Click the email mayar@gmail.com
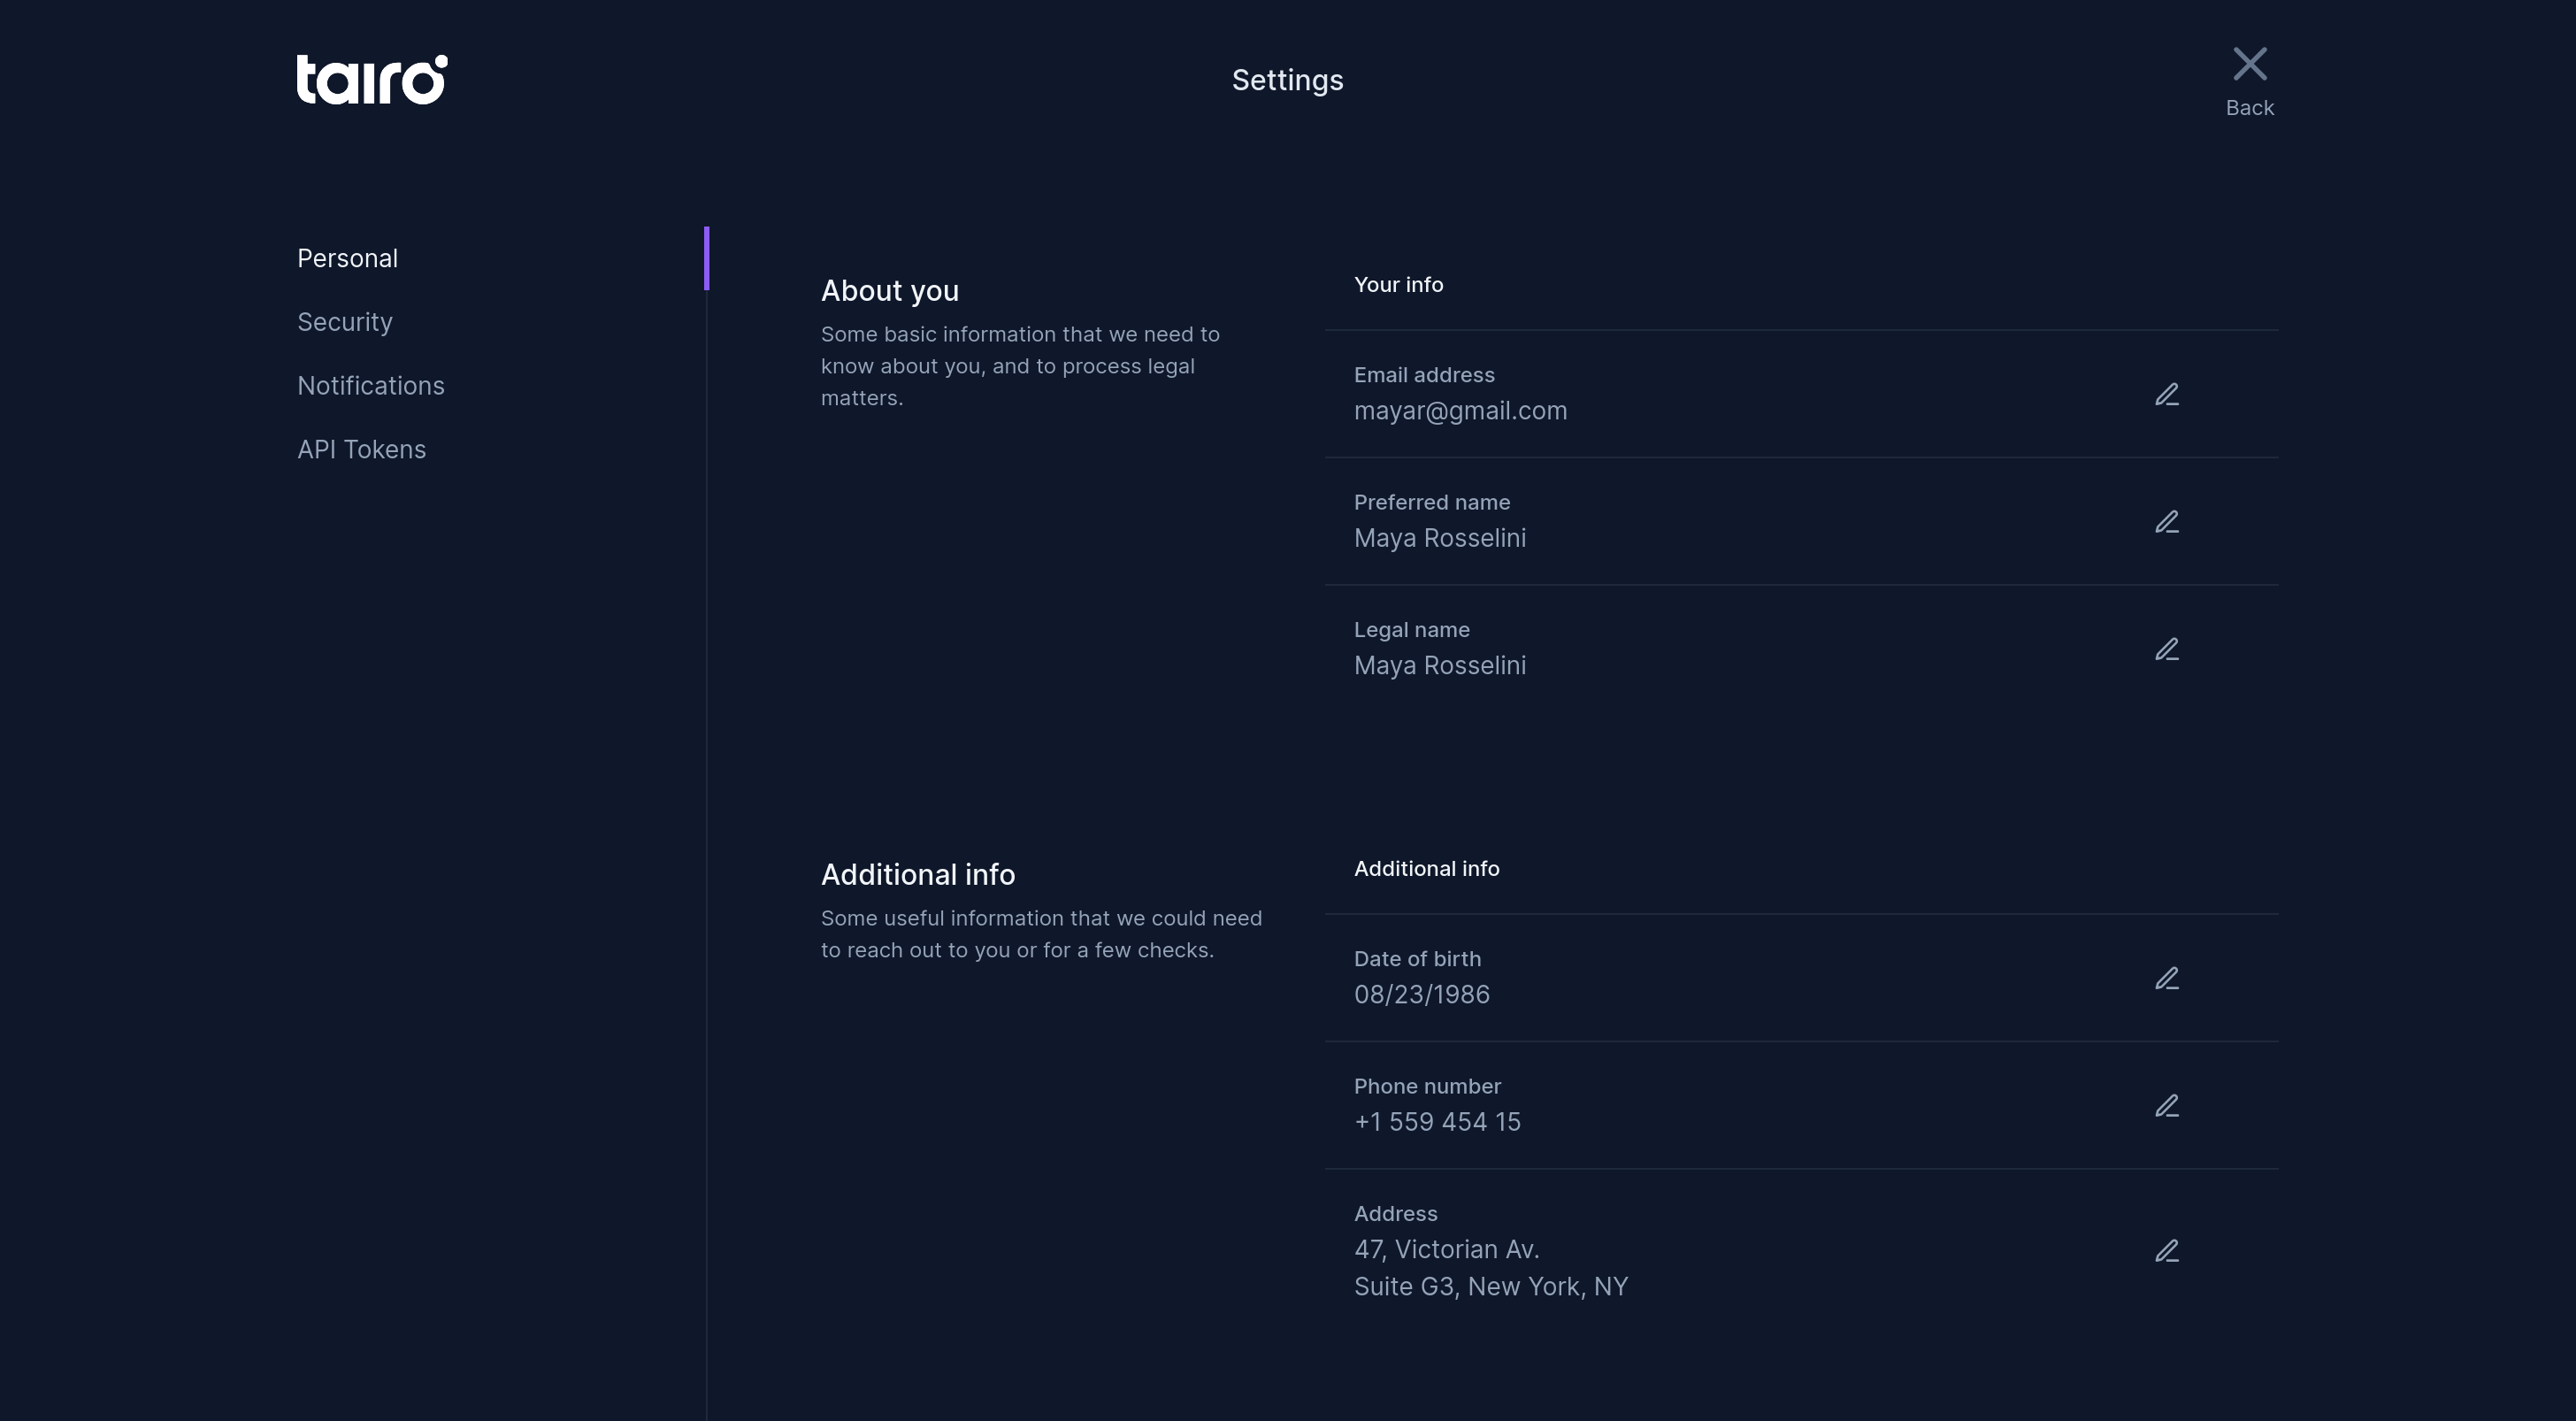The width and height of the screenshot is (2576, 1421). click(1460, 411)
